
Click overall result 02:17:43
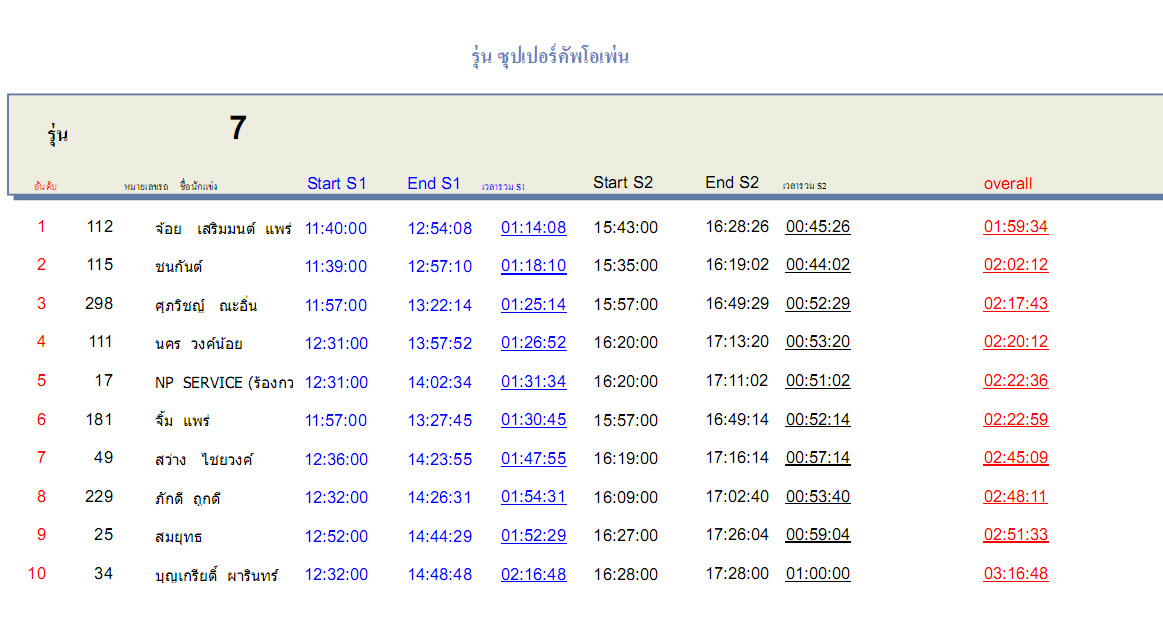tap(1015, 304)
